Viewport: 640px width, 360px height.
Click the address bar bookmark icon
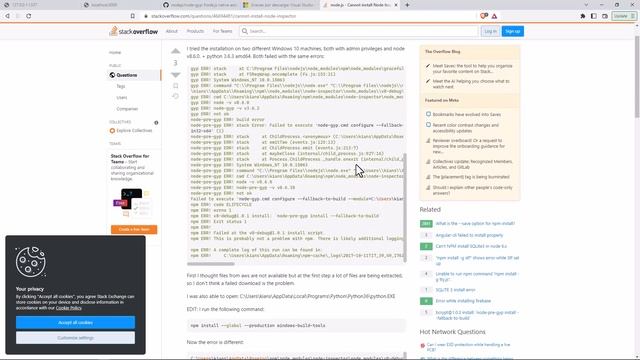click(133, 16)
